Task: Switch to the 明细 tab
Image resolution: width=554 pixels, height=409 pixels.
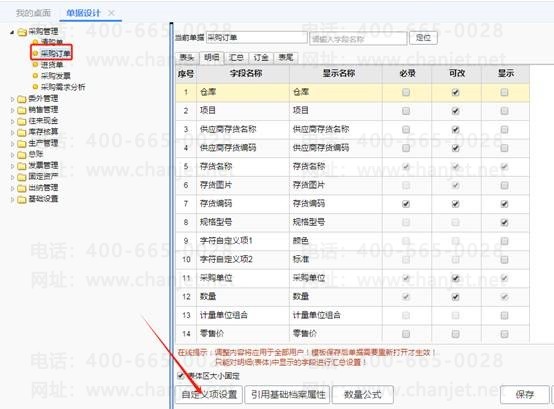Action: point(212,57)
